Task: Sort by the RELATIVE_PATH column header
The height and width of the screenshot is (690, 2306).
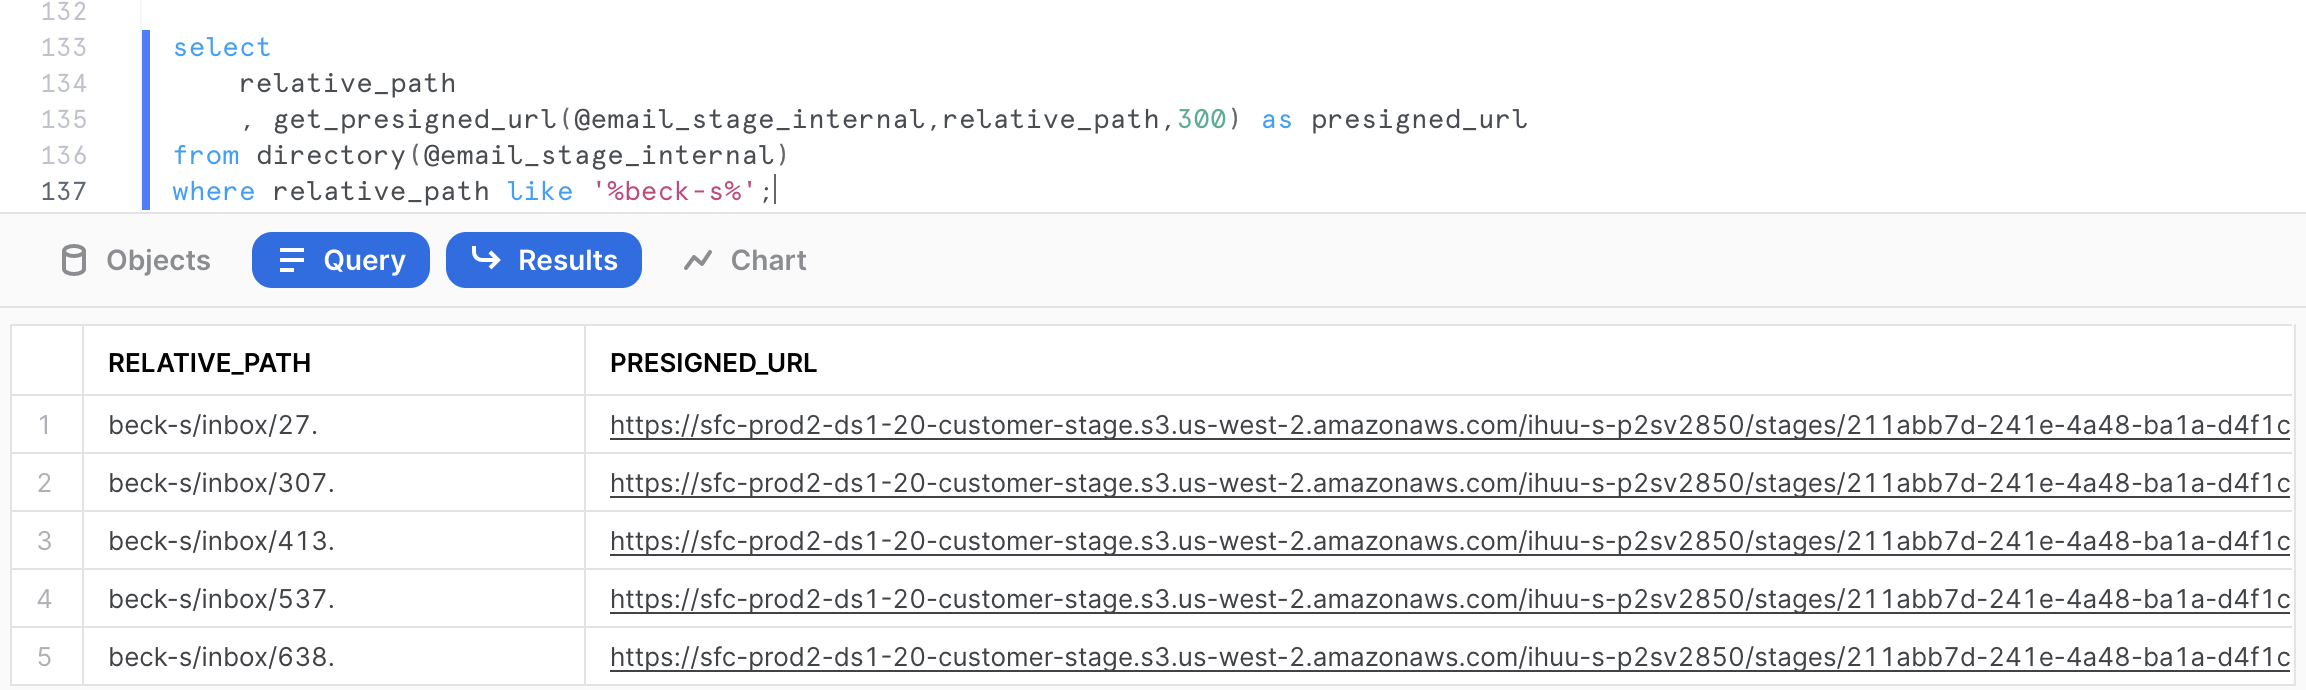Action: click(x=209, y=363)
